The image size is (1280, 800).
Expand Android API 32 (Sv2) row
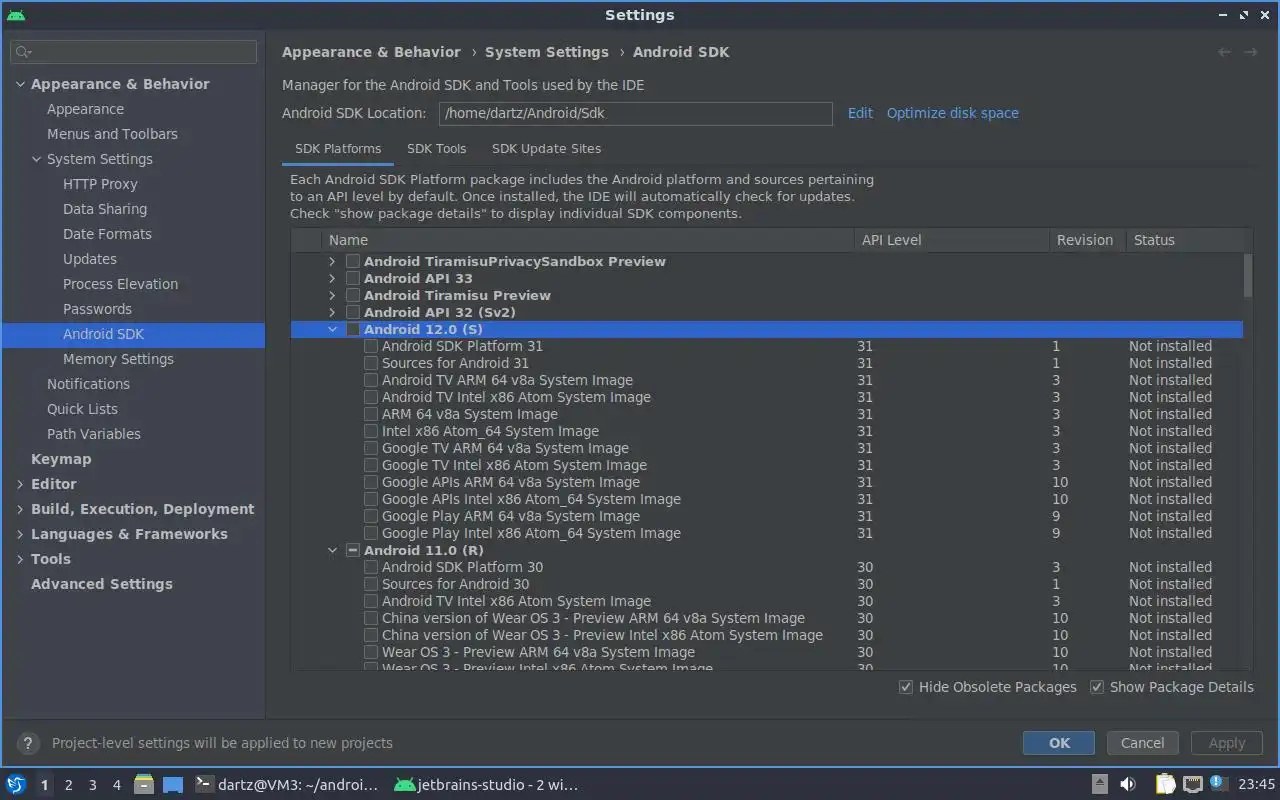tap(333, 312)
